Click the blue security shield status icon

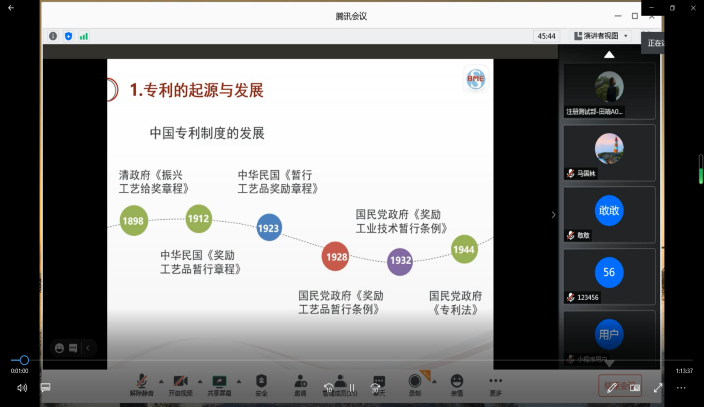68,36
